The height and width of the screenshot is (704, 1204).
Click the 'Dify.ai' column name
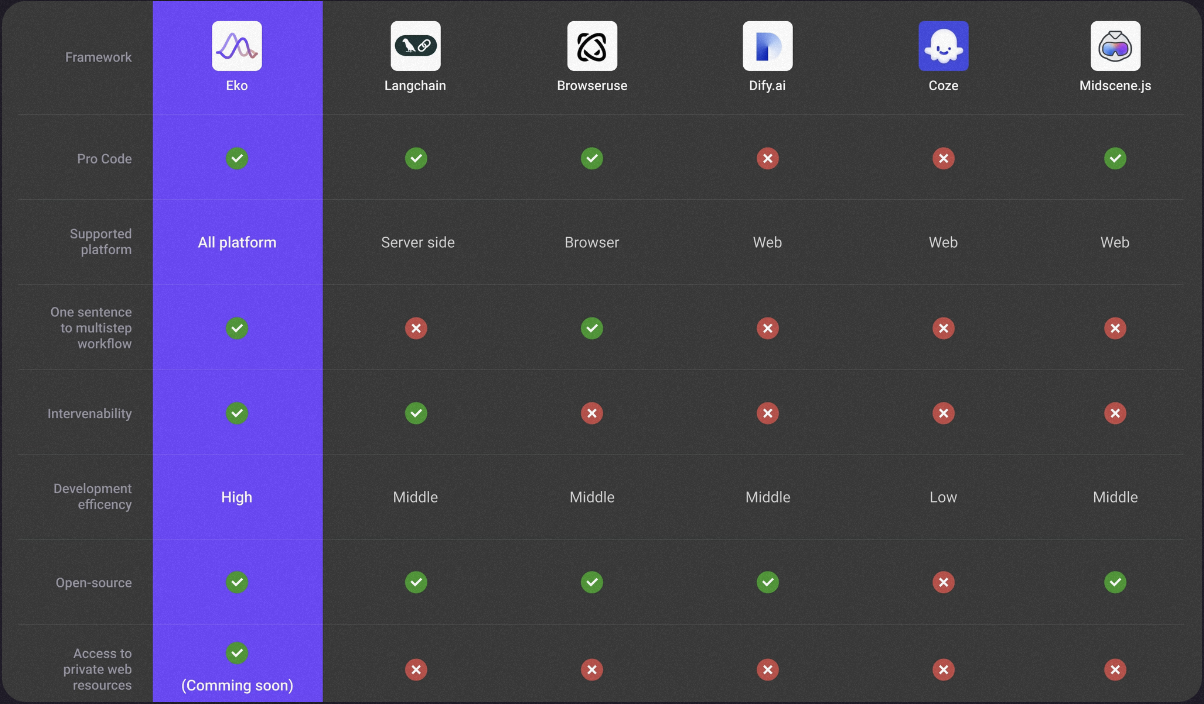768,86
